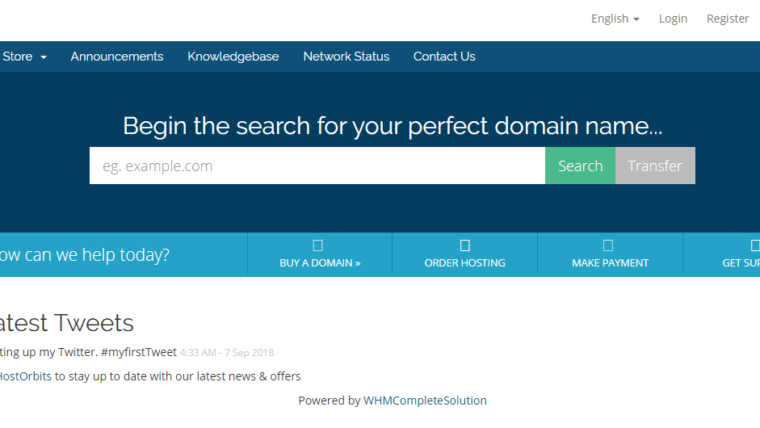Viewport: 760px width, 428px height.
Task: Click the 'can we help today?' text
Action: [x=97, y=254]
